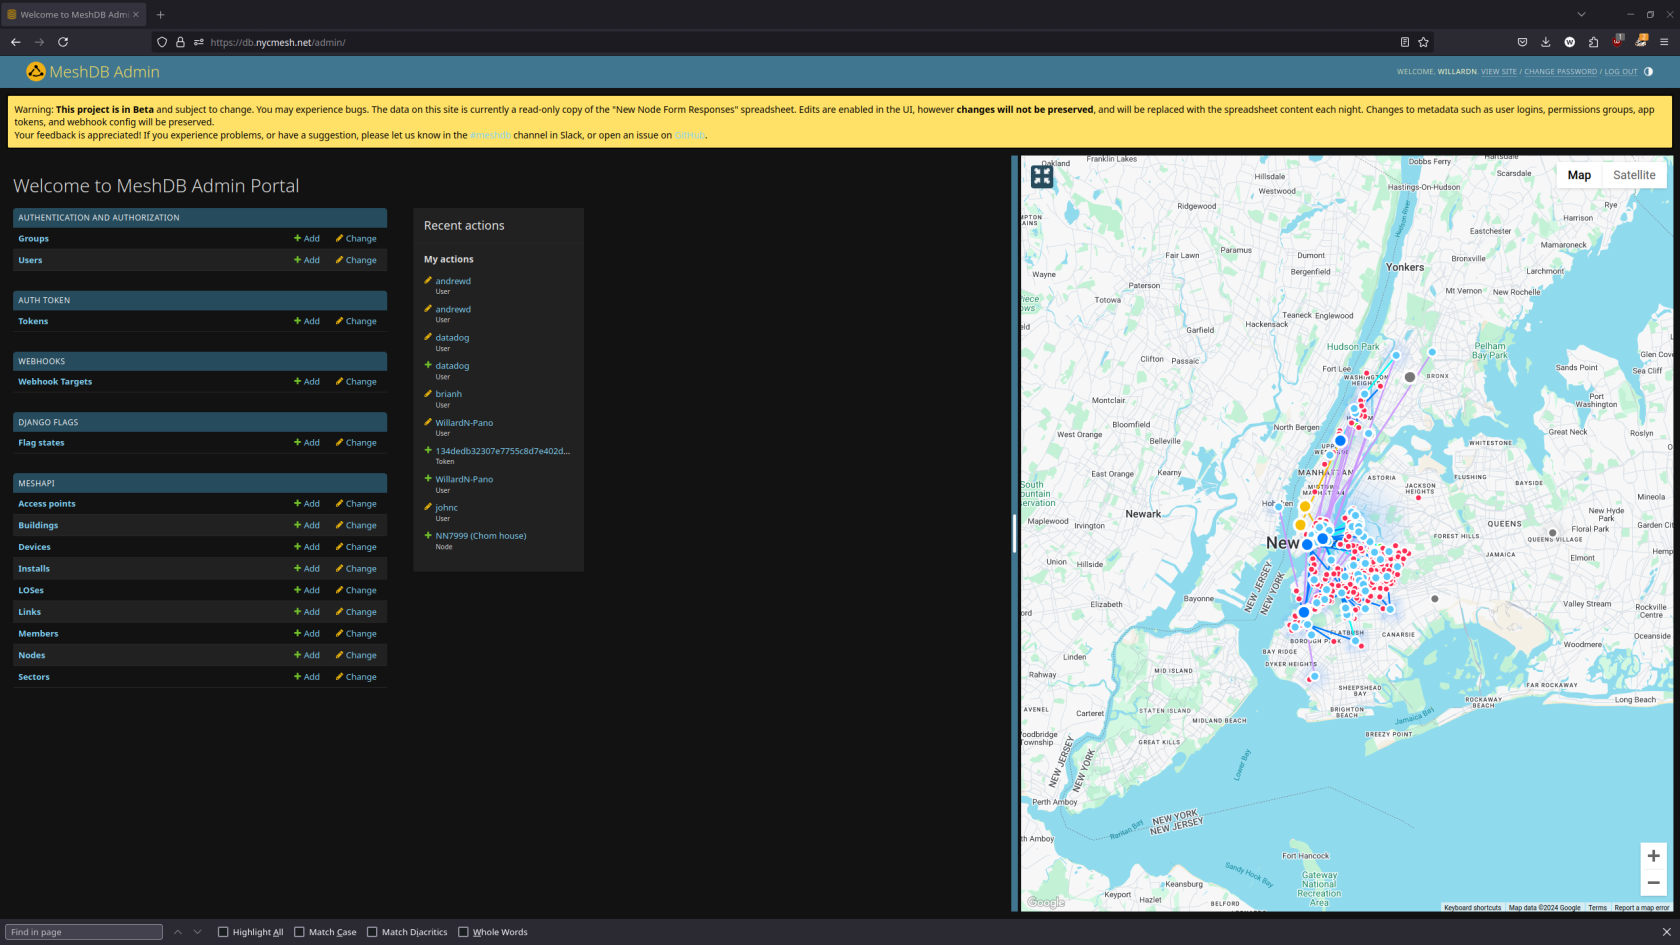Add a new Token
This screenshot has height=945, width=1680.
307,321
